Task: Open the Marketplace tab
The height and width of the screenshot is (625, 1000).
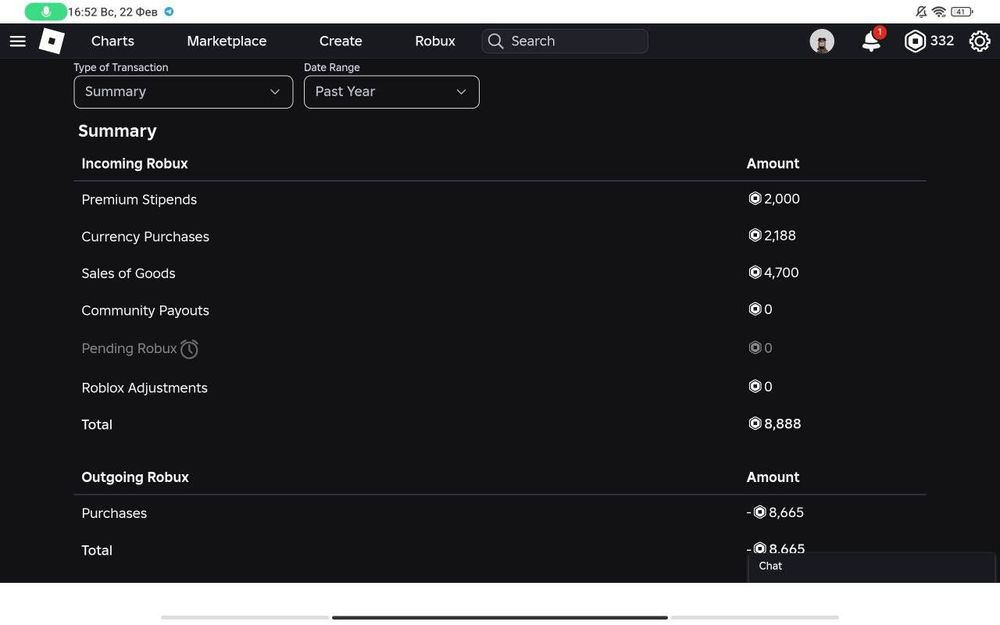Action: tap(226, 41)
